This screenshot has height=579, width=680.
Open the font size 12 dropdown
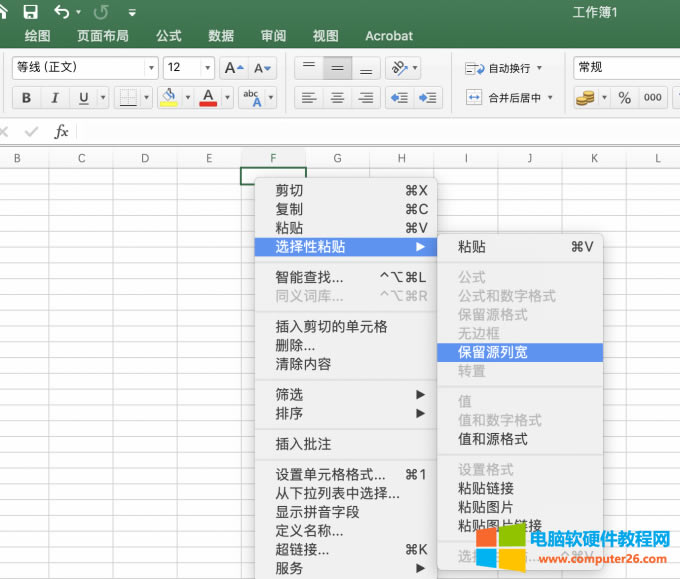point(208,68)
